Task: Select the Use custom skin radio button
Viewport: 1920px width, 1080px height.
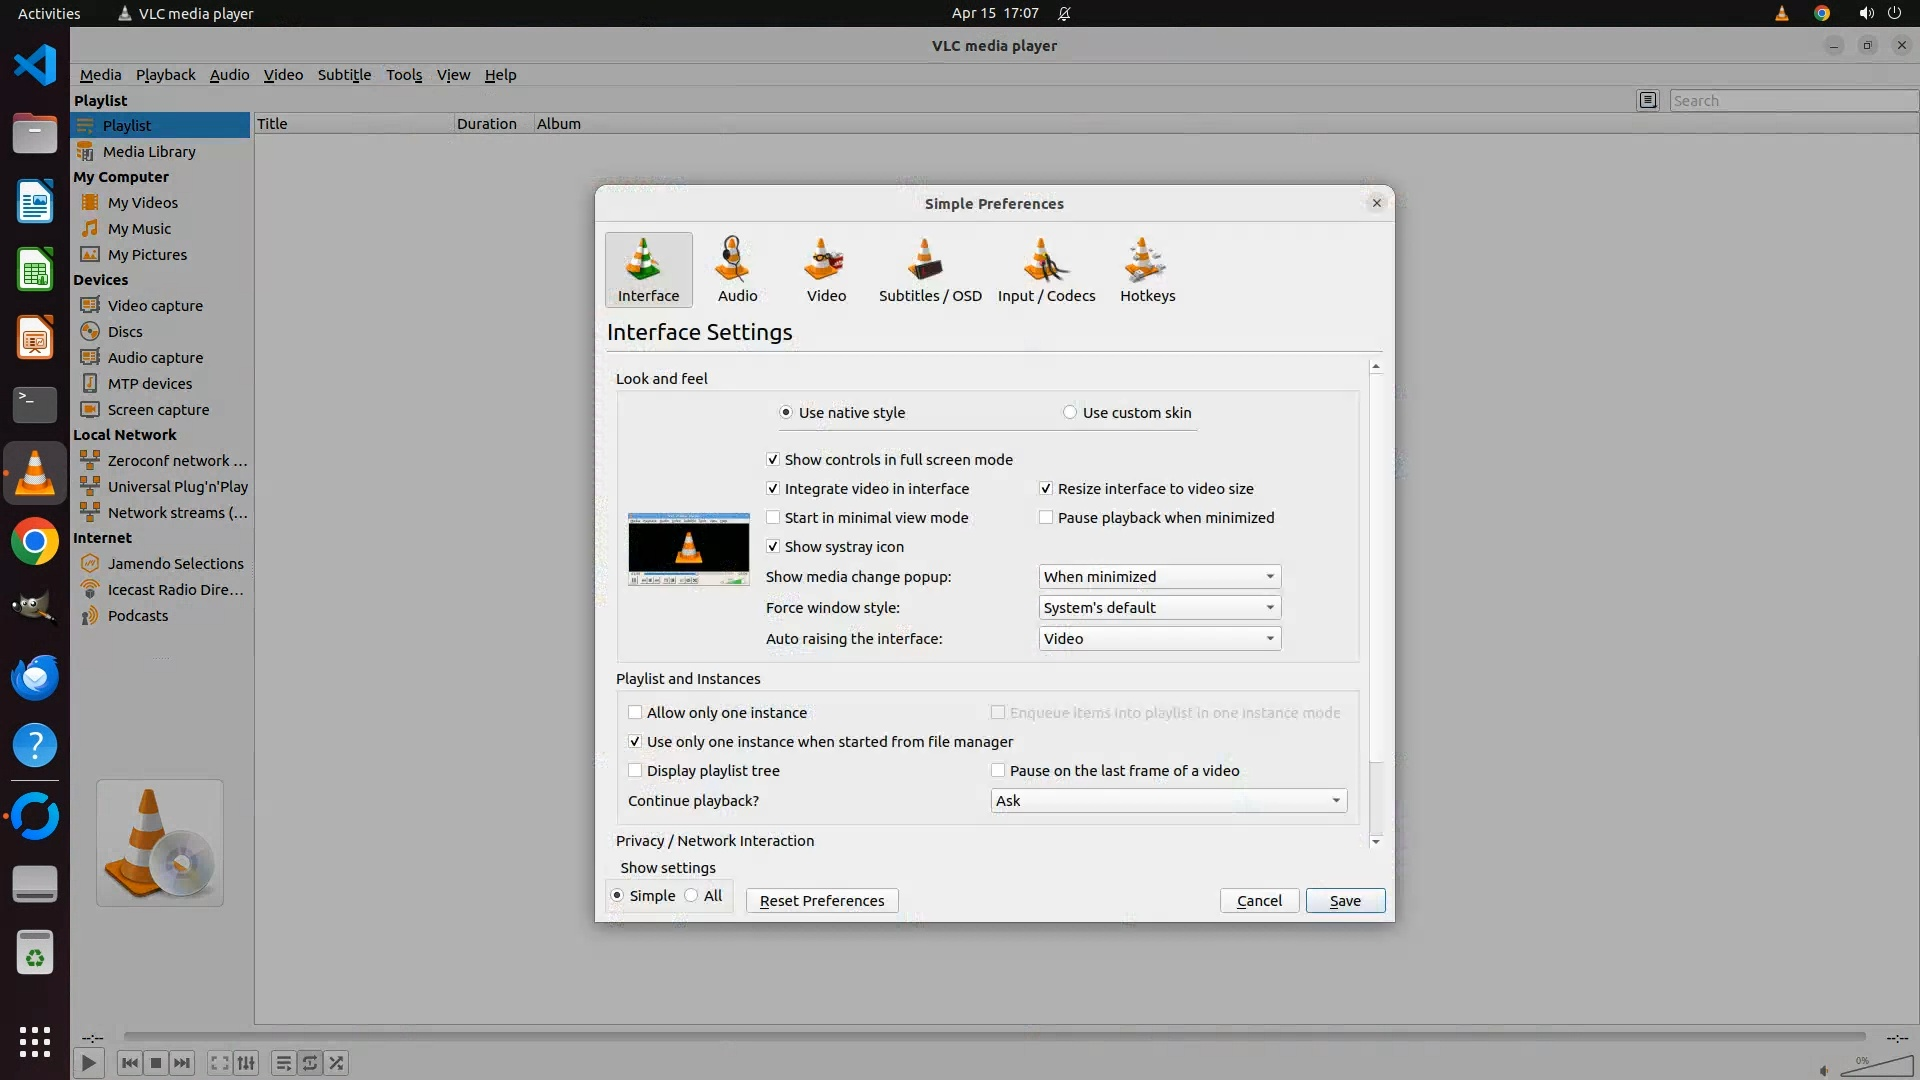Action: pos(1070,412)
